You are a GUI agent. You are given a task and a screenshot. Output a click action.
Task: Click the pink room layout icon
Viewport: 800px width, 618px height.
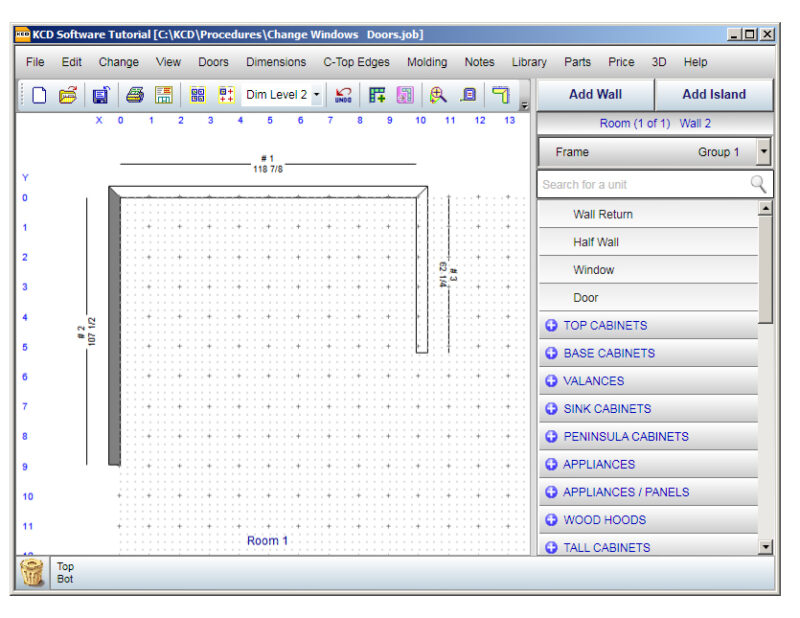(x=405, y=95)
